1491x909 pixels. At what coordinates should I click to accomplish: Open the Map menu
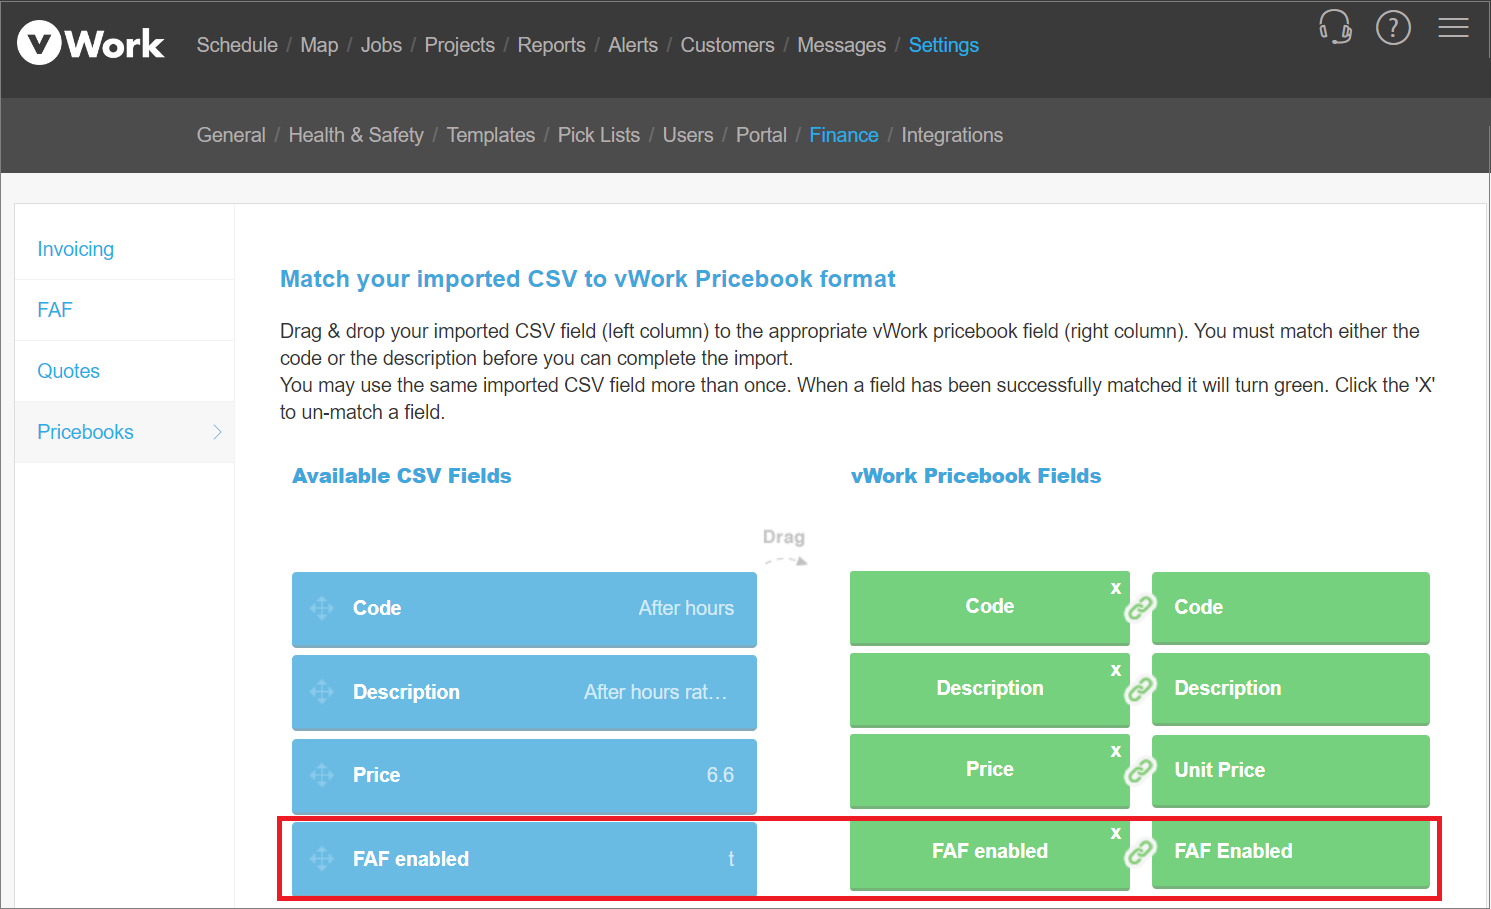[x=319, y=45]
